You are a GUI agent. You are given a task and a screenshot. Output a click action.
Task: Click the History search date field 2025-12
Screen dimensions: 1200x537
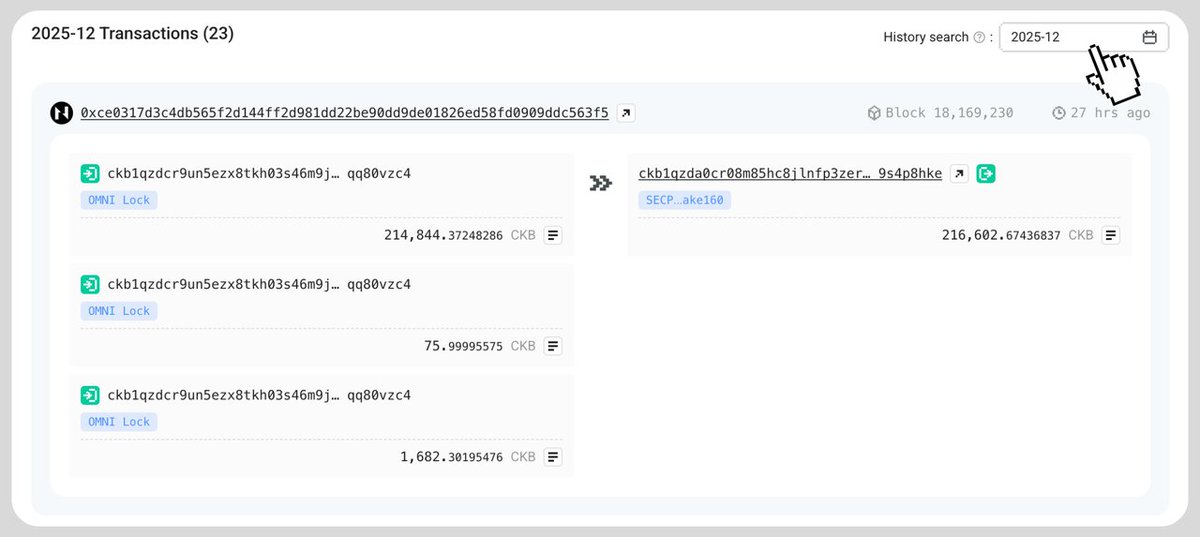pyautogui.click(x=1084, y=37)
